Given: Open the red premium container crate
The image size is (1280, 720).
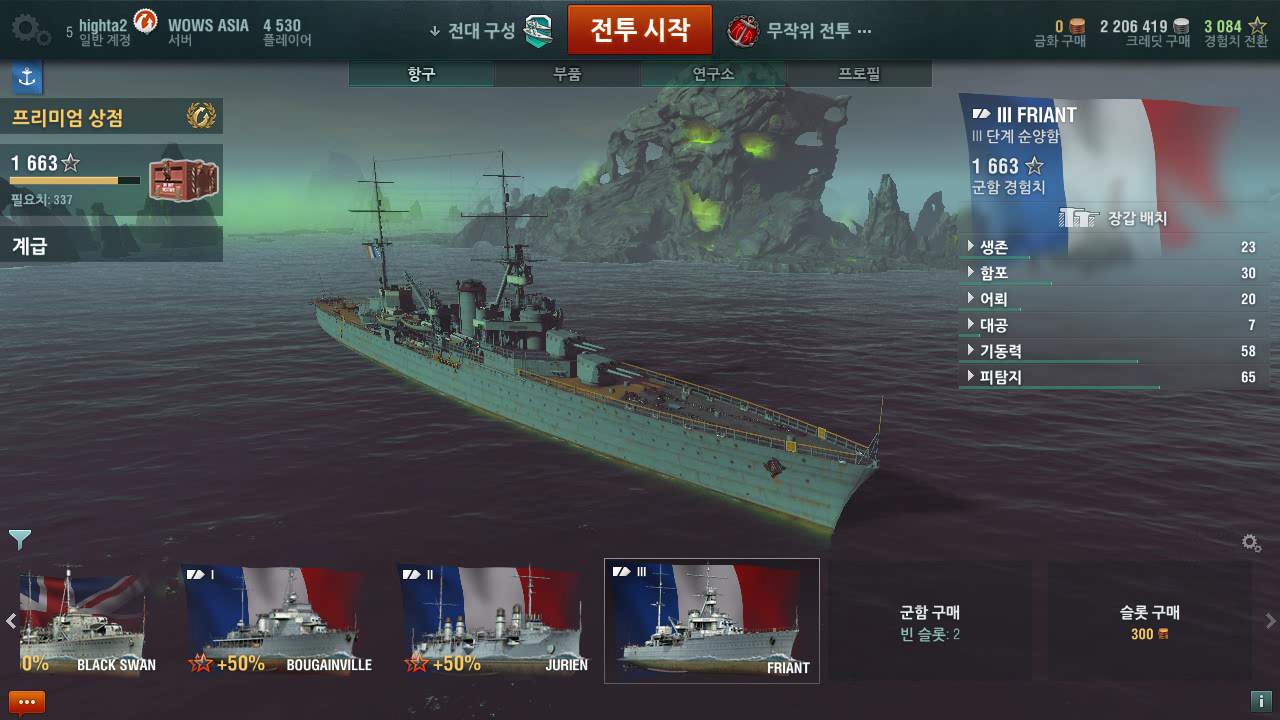Looking at the screenshot, I should tap(184, 179).
